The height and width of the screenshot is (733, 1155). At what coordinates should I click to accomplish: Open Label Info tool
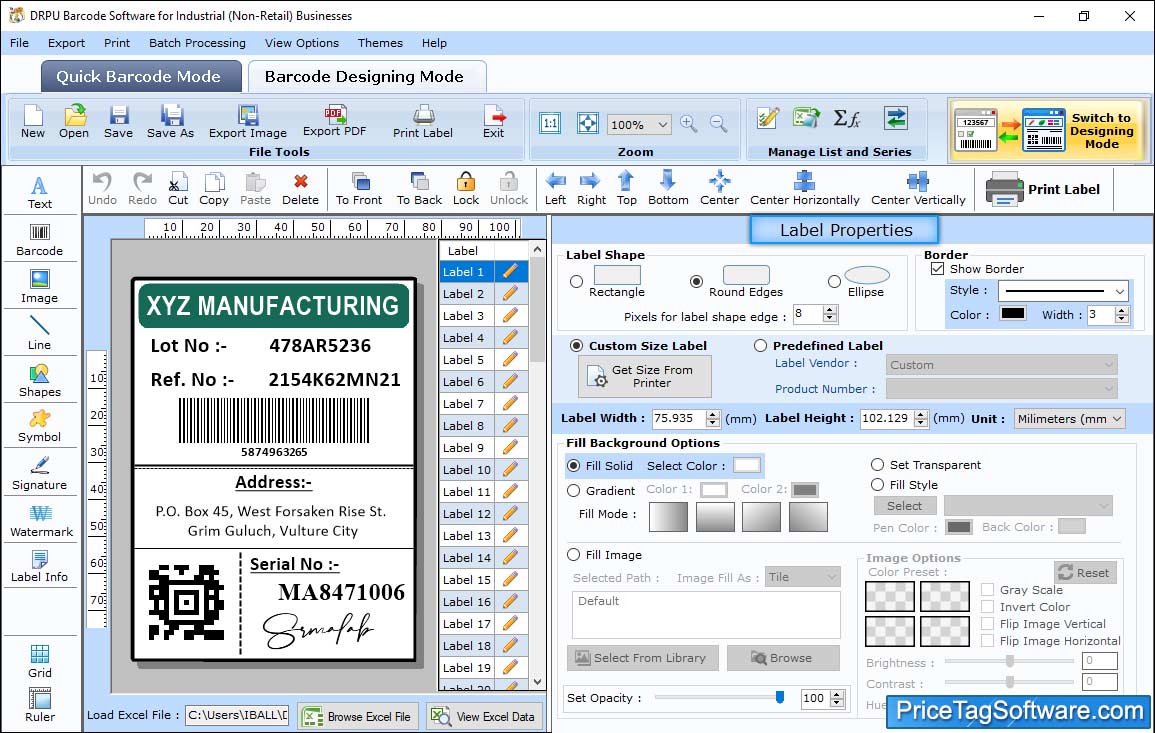coord(40,567)
